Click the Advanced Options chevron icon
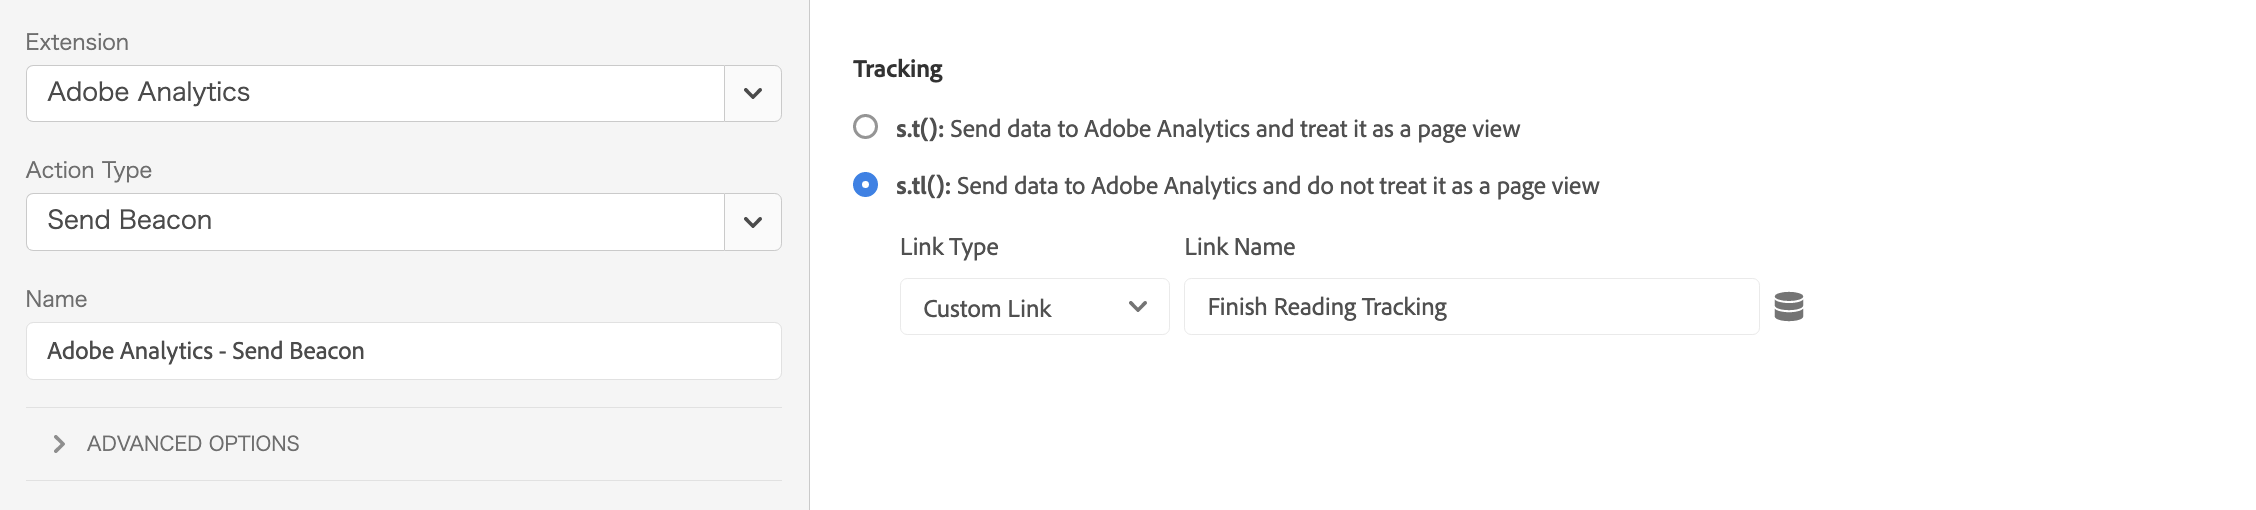Image resolution: width=2256 pixels, height=510 pixels. 59,444
